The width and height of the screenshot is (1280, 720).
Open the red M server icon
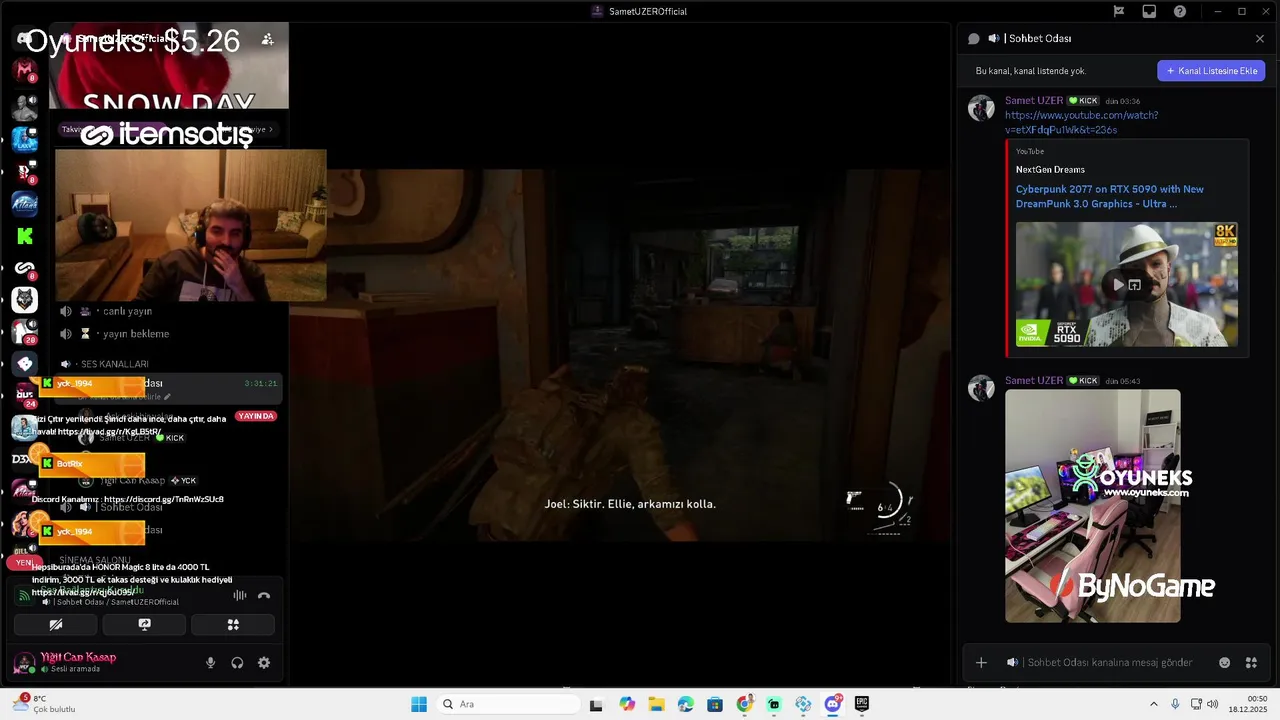(x=25, y=70)
